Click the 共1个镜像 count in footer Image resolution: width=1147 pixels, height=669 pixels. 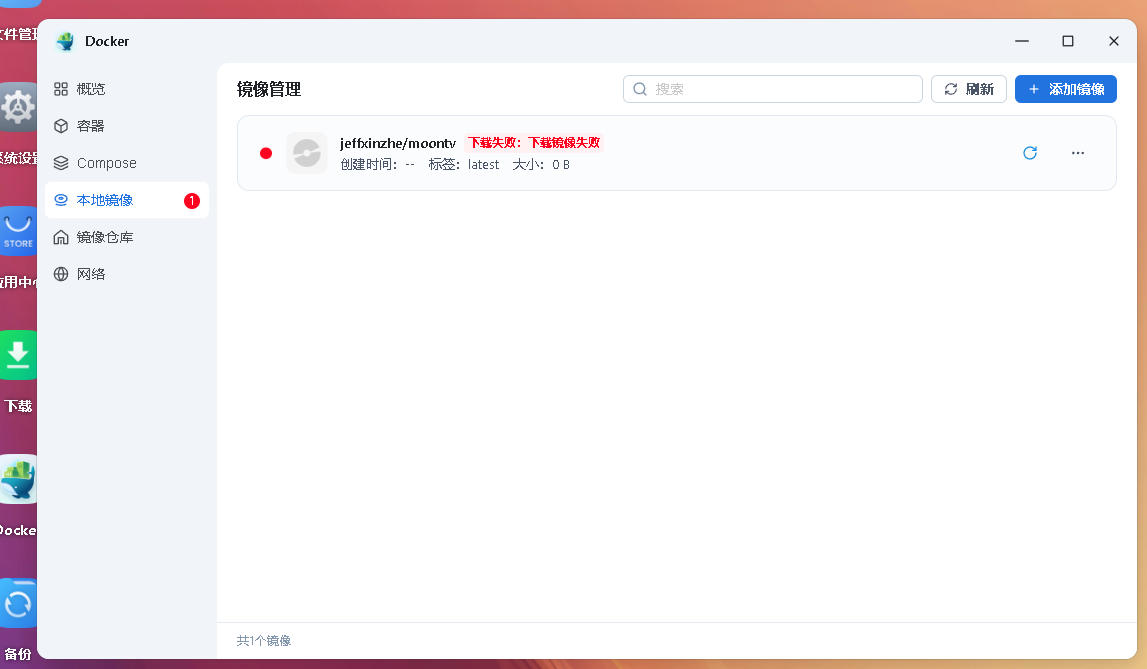264,640
